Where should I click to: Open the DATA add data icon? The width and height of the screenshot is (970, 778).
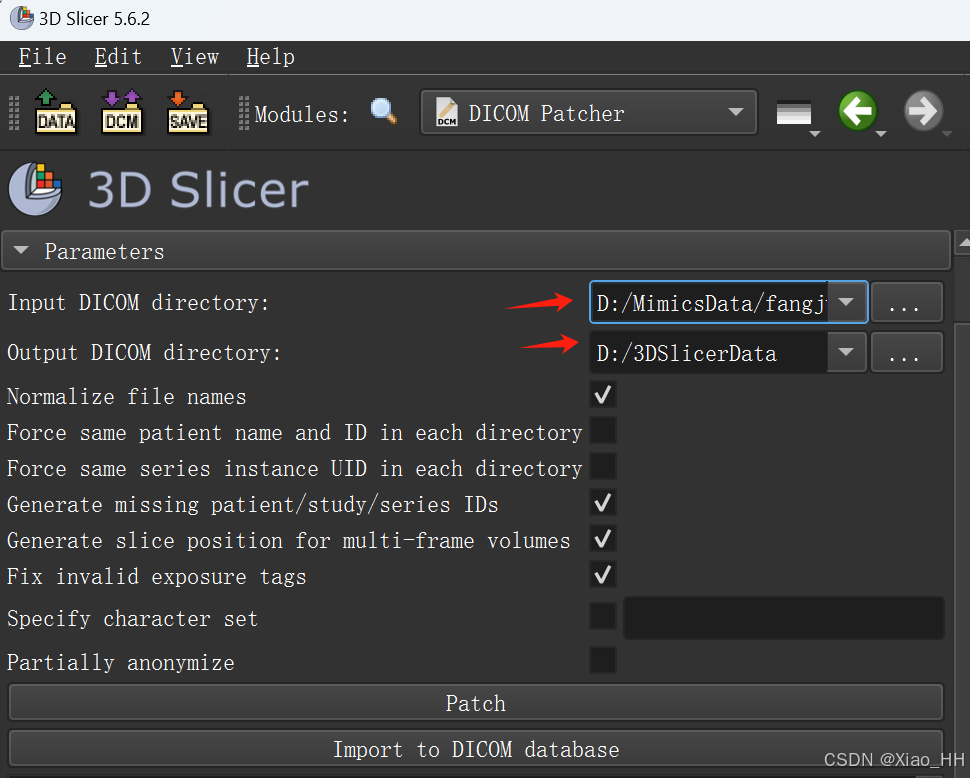[56, 112]
